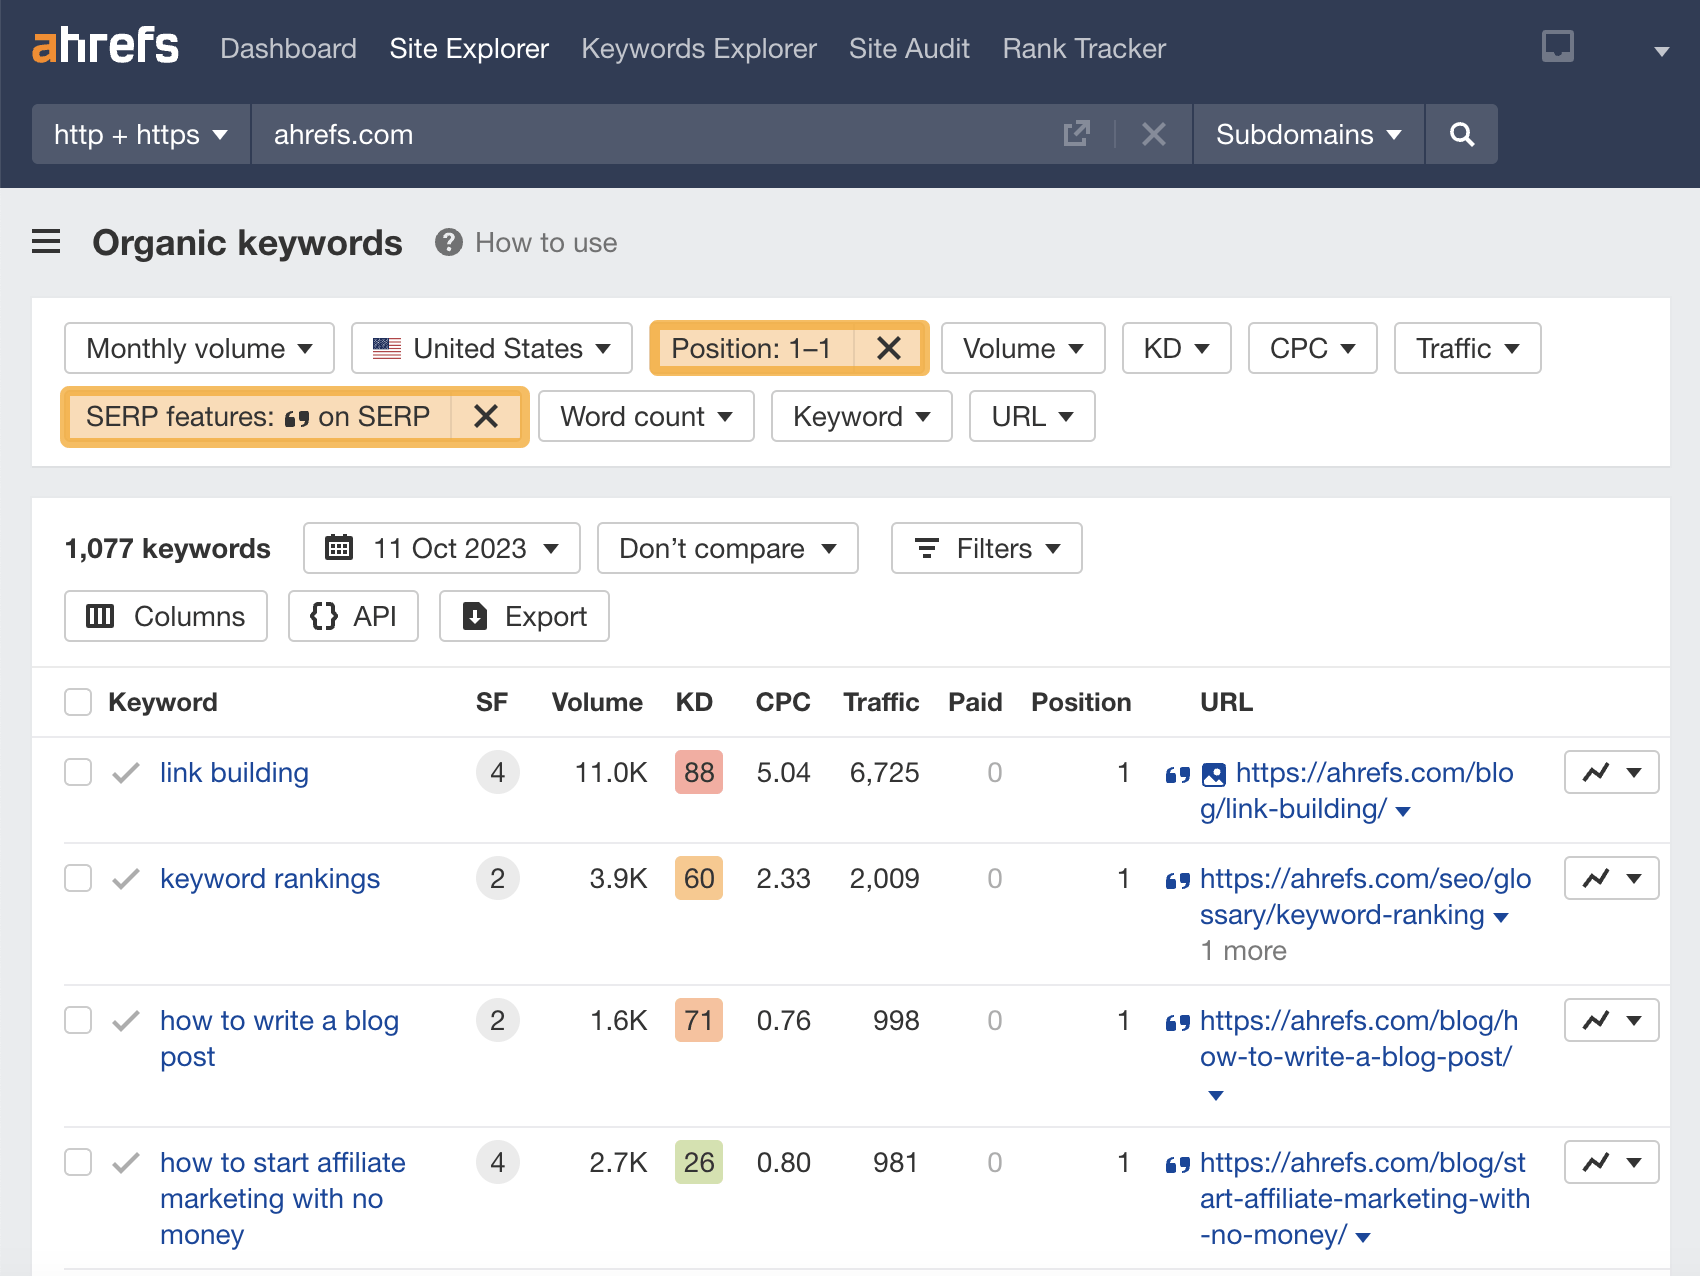Open the Subdomains dropdown
This screenshot has height=1276, width=1700.
tap(1307, 134)
